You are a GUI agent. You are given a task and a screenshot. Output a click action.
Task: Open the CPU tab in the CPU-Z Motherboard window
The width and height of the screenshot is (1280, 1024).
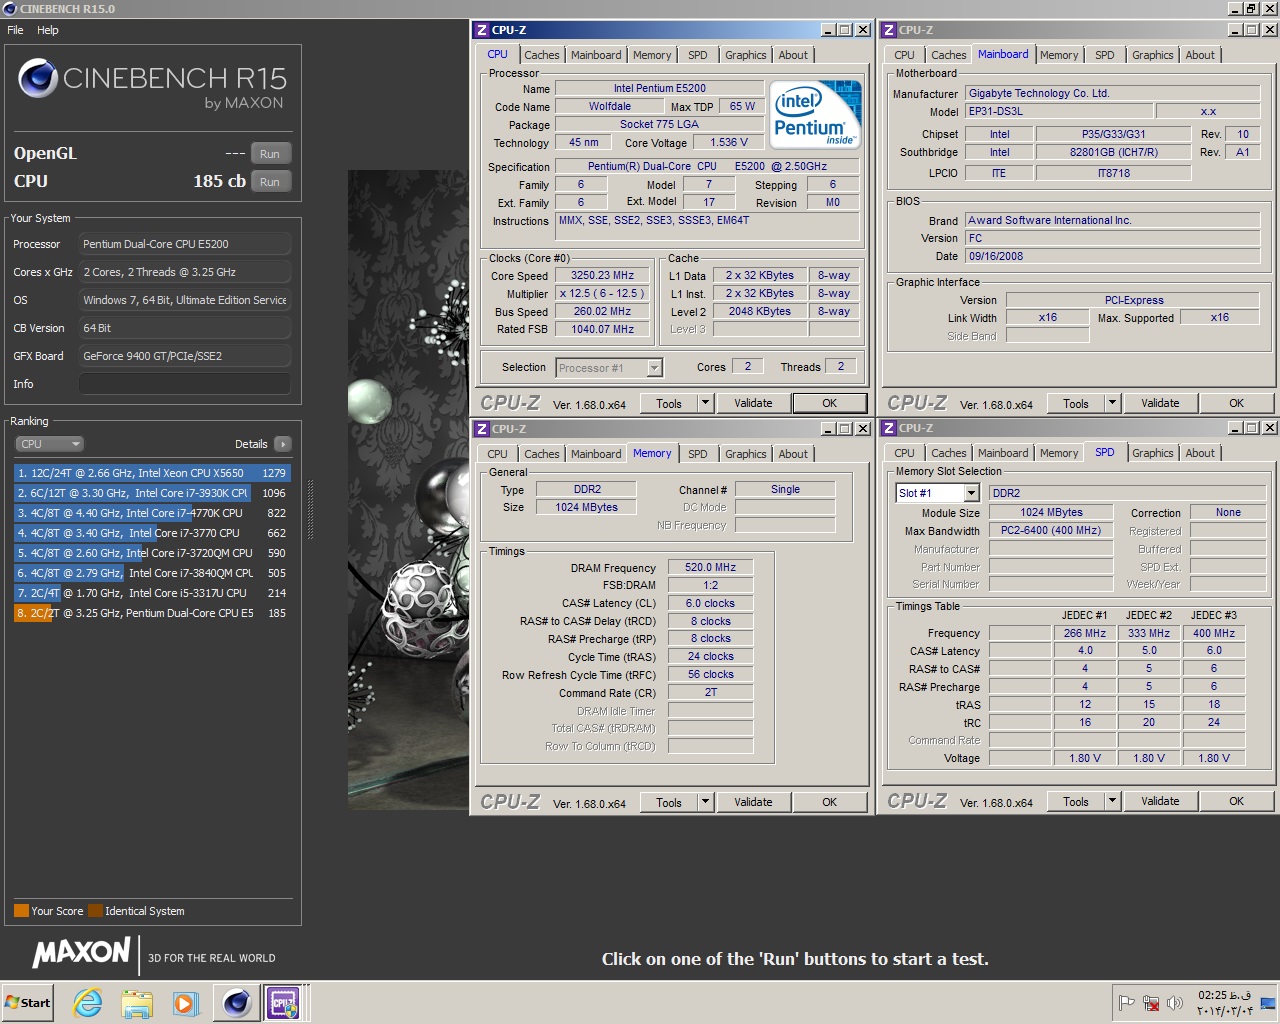pos(905,55)
